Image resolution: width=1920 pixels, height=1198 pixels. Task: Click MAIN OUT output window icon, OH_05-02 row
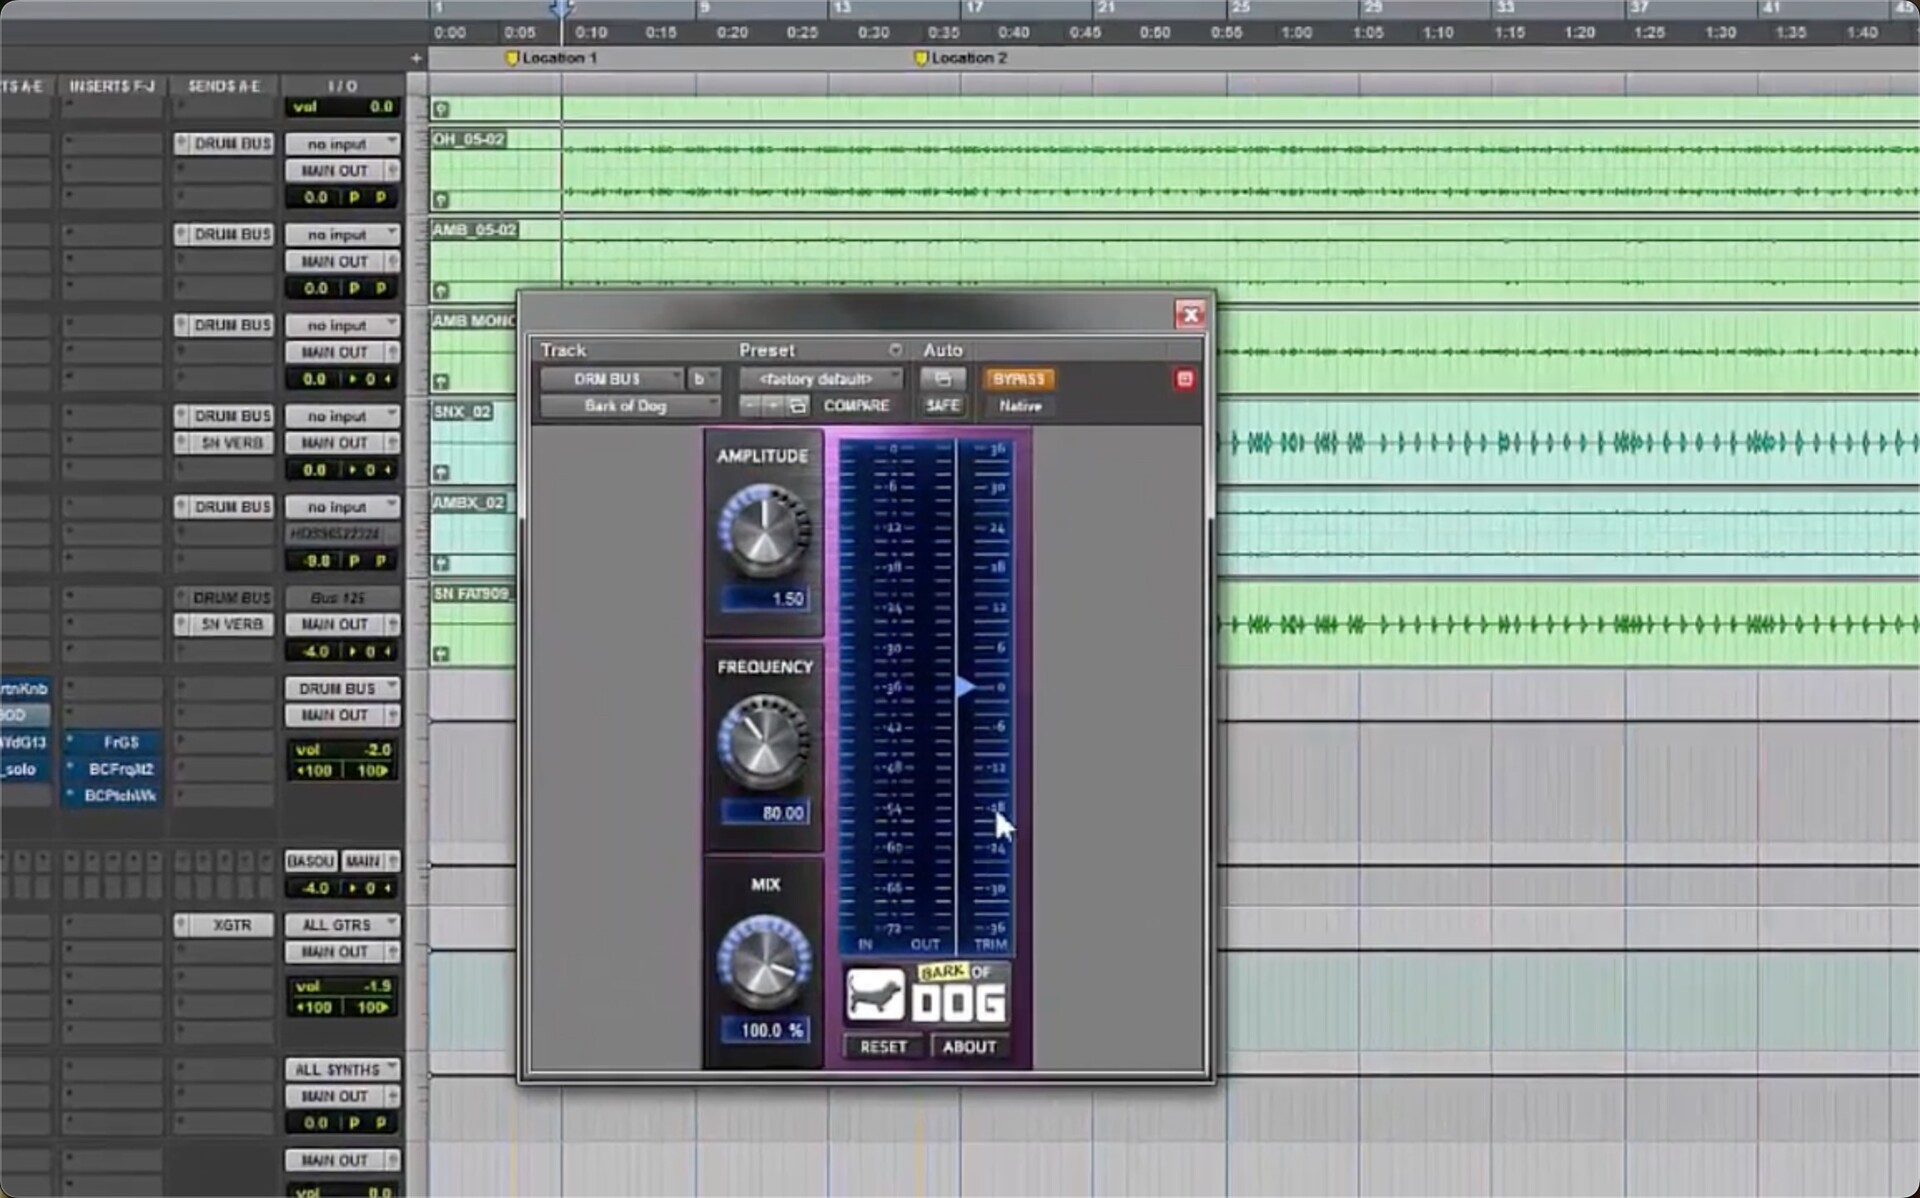click(392, 171)
